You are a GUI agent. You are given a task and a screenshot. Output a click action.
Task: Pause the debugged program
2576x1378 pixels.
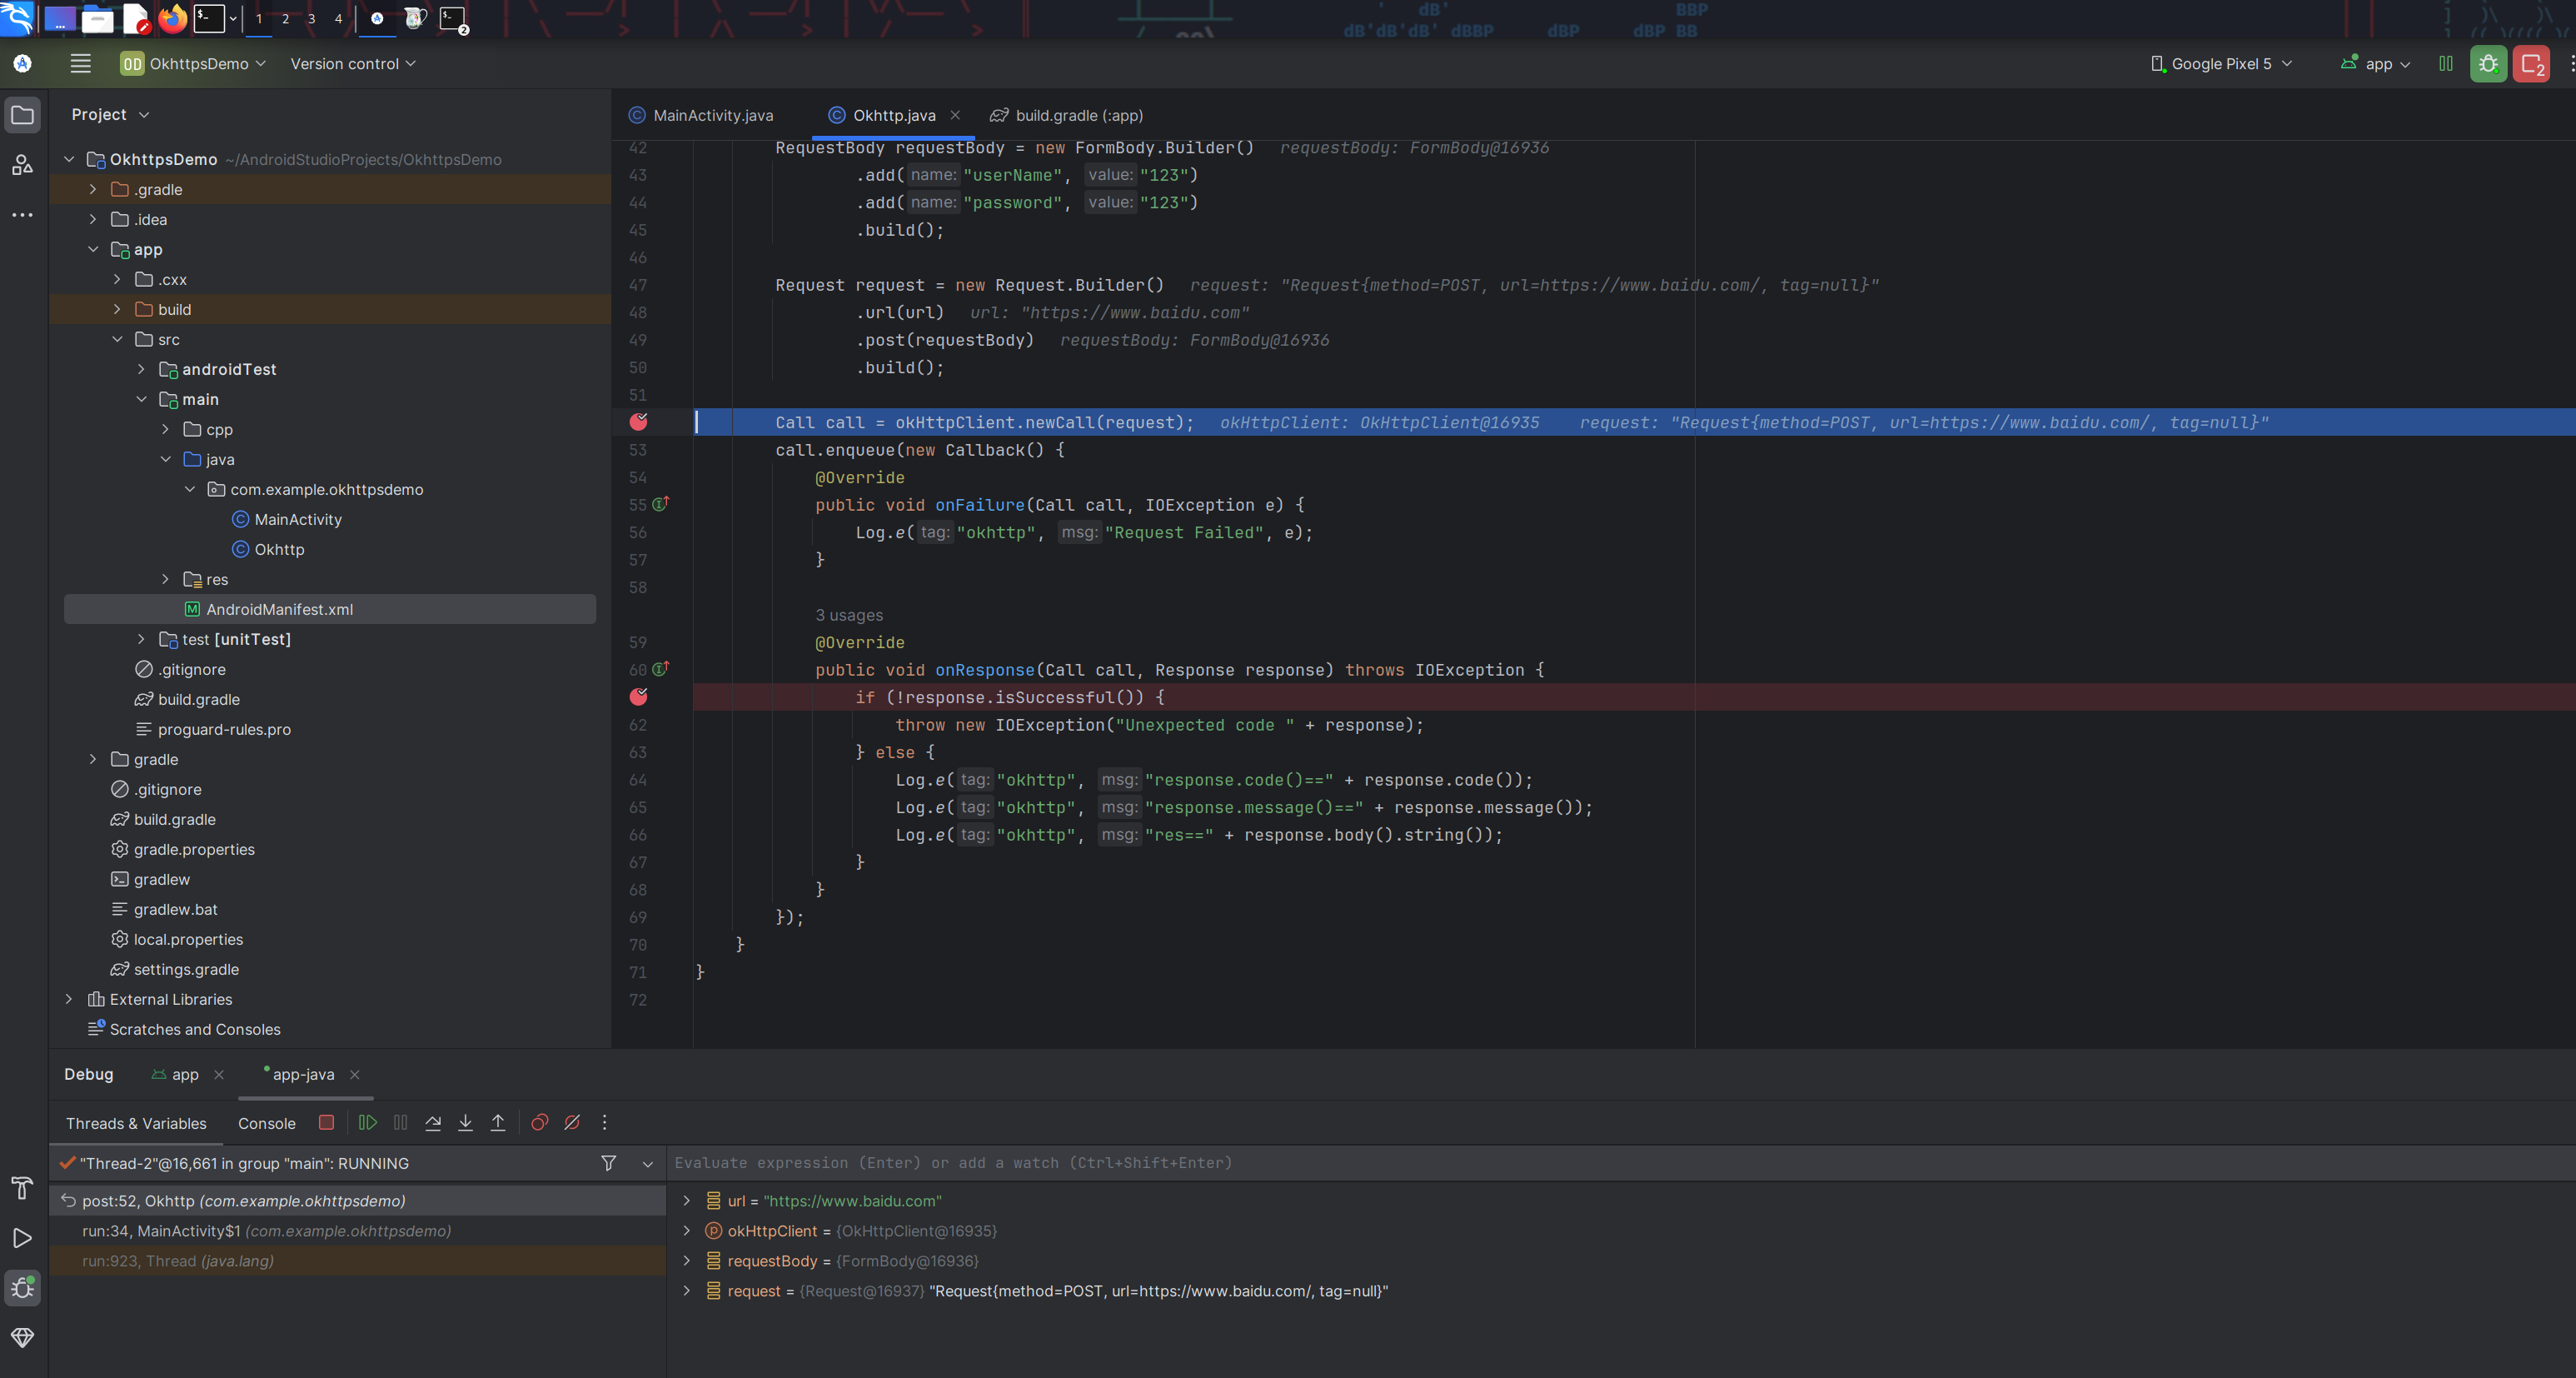click(400, 1123)
